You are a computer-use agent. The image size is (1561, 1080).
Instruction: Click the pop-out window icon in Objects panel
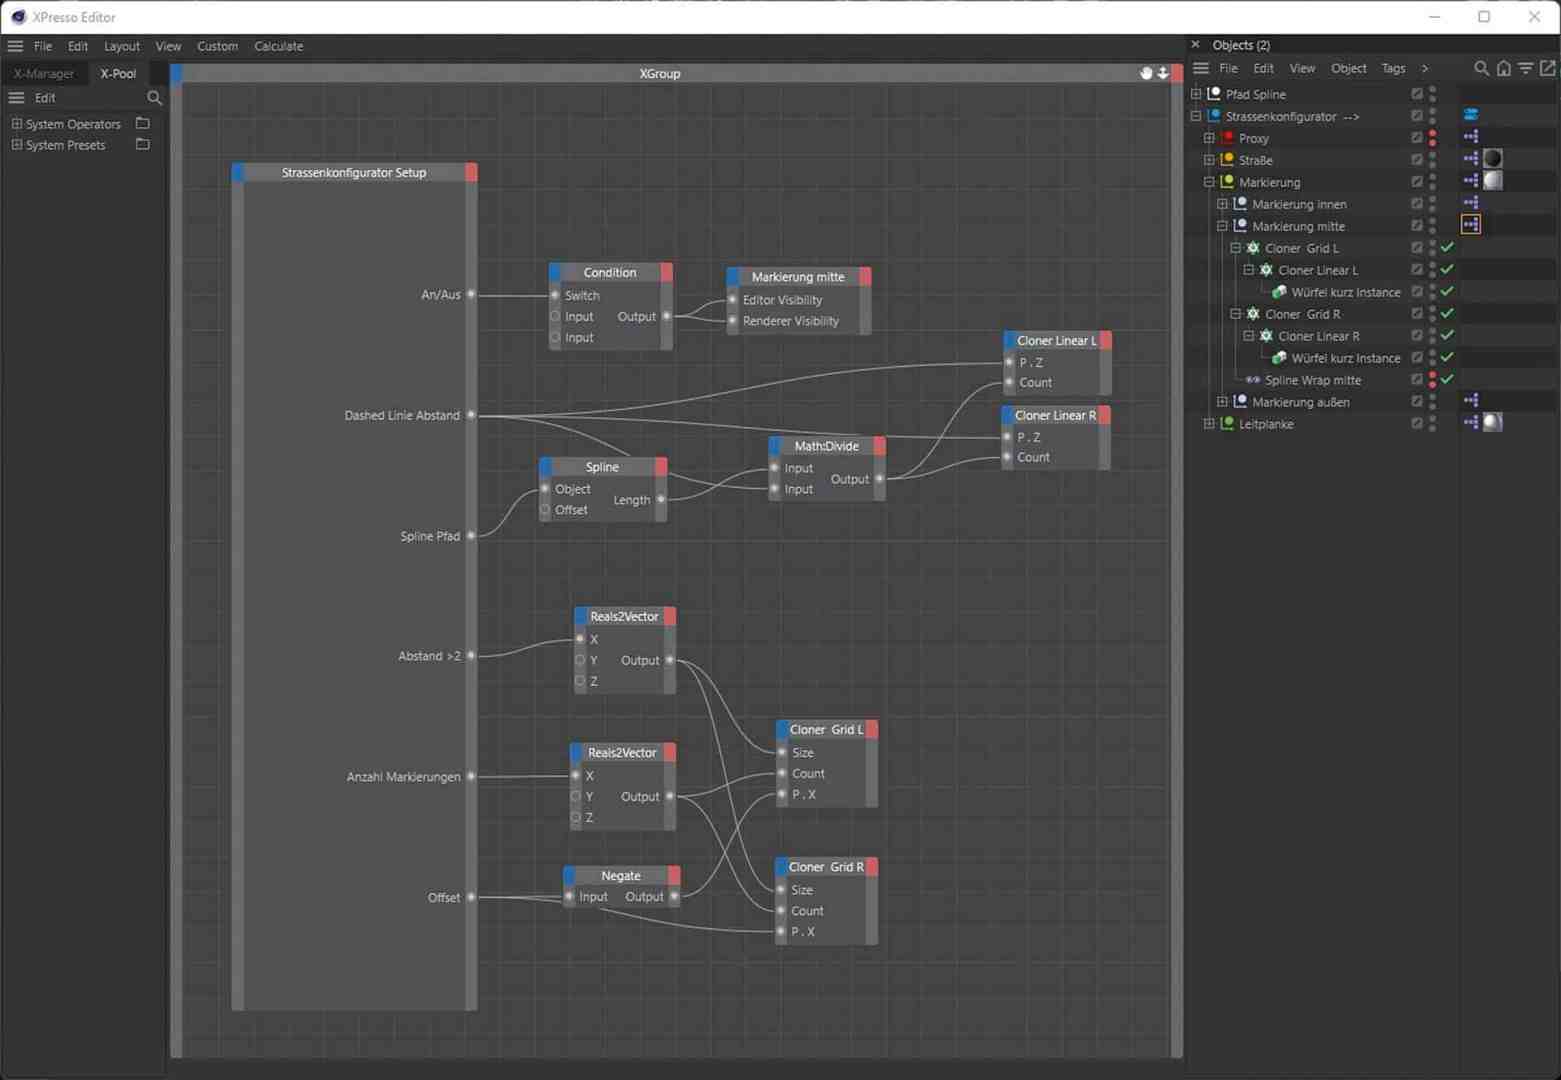tap(1548, 68)
